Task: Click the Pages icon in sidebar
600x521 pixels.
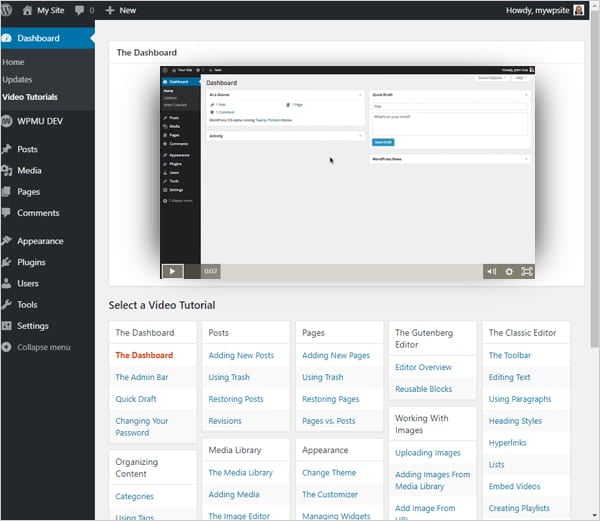Action: point(7,192)
